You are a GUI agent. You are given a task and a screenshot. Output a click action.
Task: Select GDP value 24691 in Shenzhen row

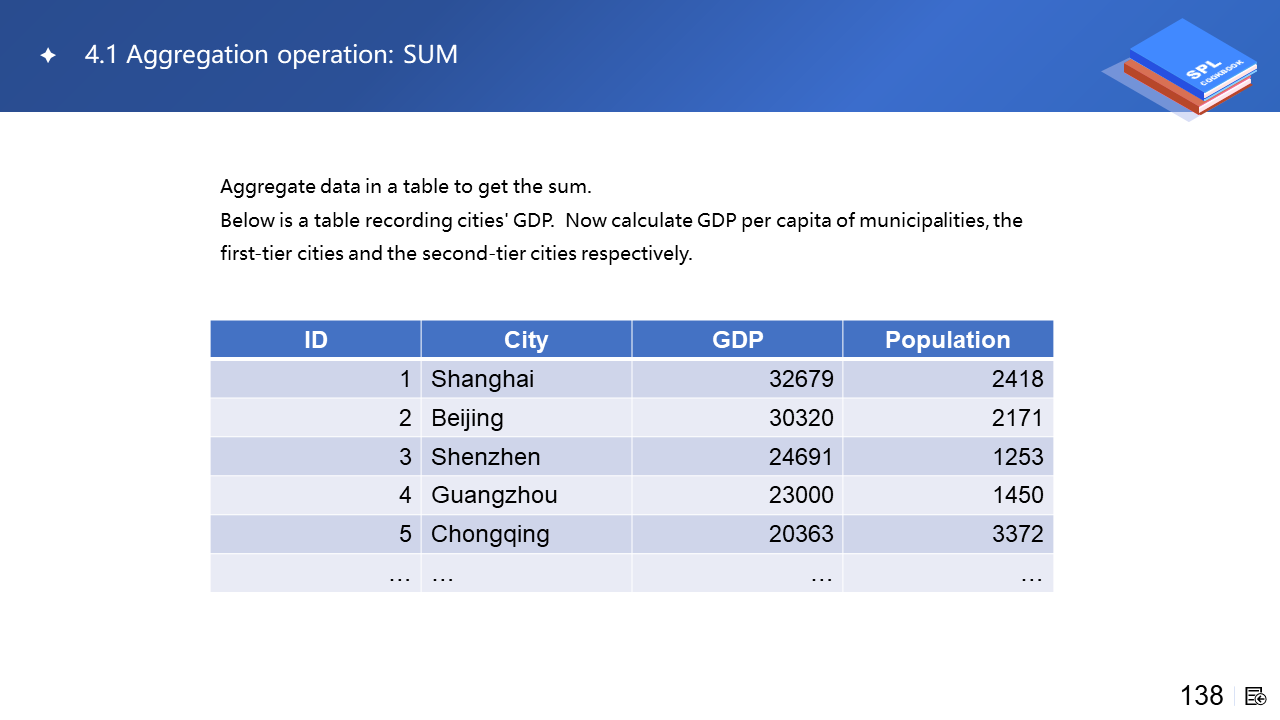pyautogui.click(x=801, y=457)
